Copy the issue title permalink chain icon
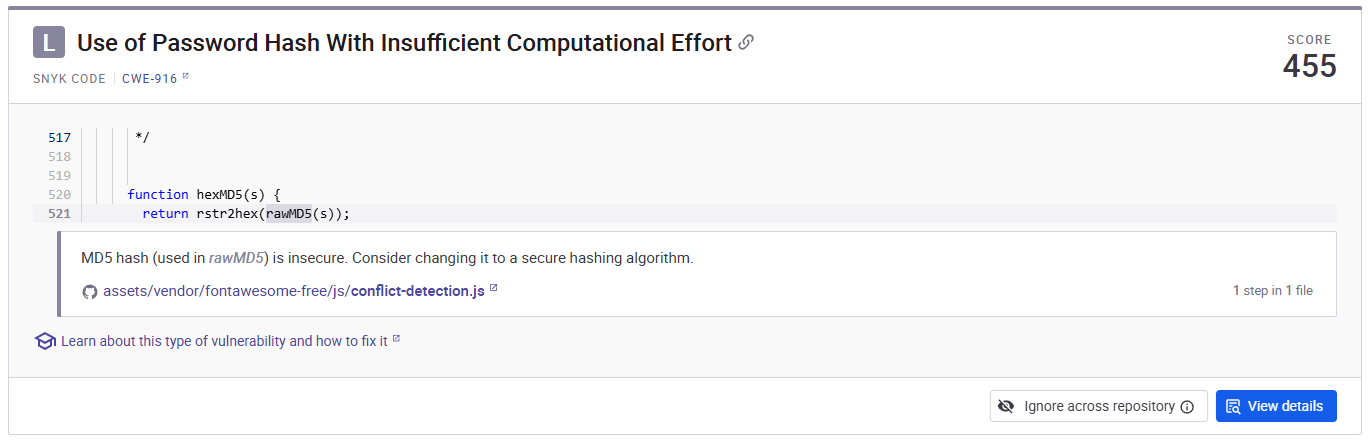Image resolution: width=1368 pixels, height=444 pixels. tap(746, 42)
